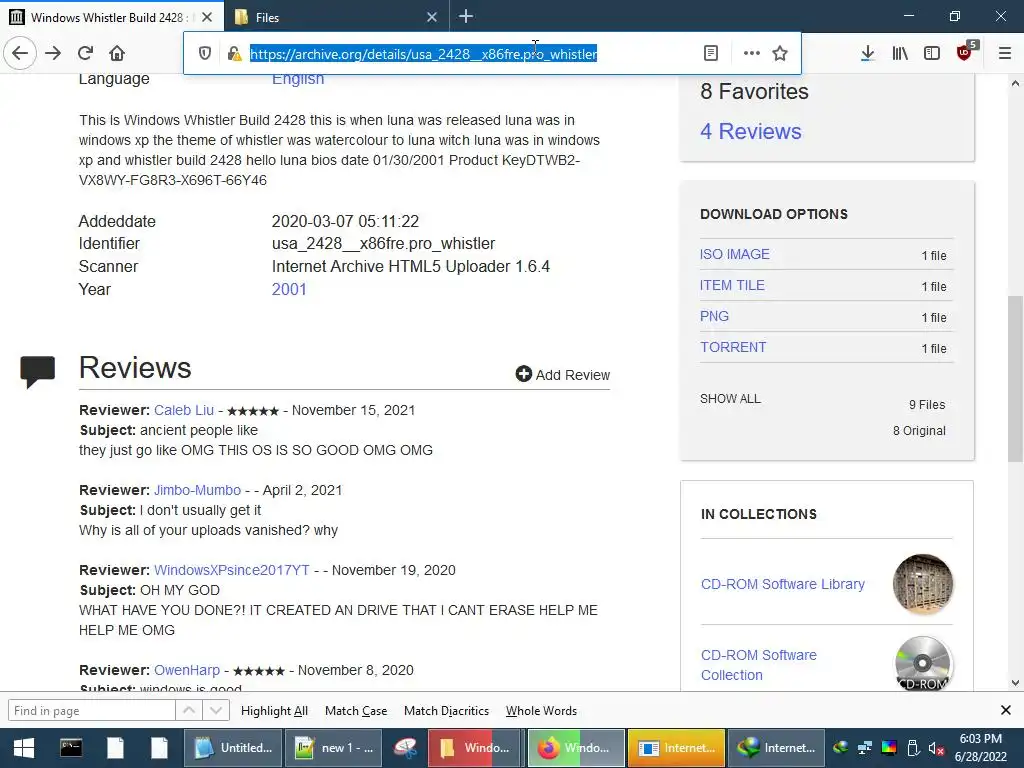This screenshot has height=768, width=1024.
Task: Reload the current page
Action: pyautogui.click(x=85, y=53)
